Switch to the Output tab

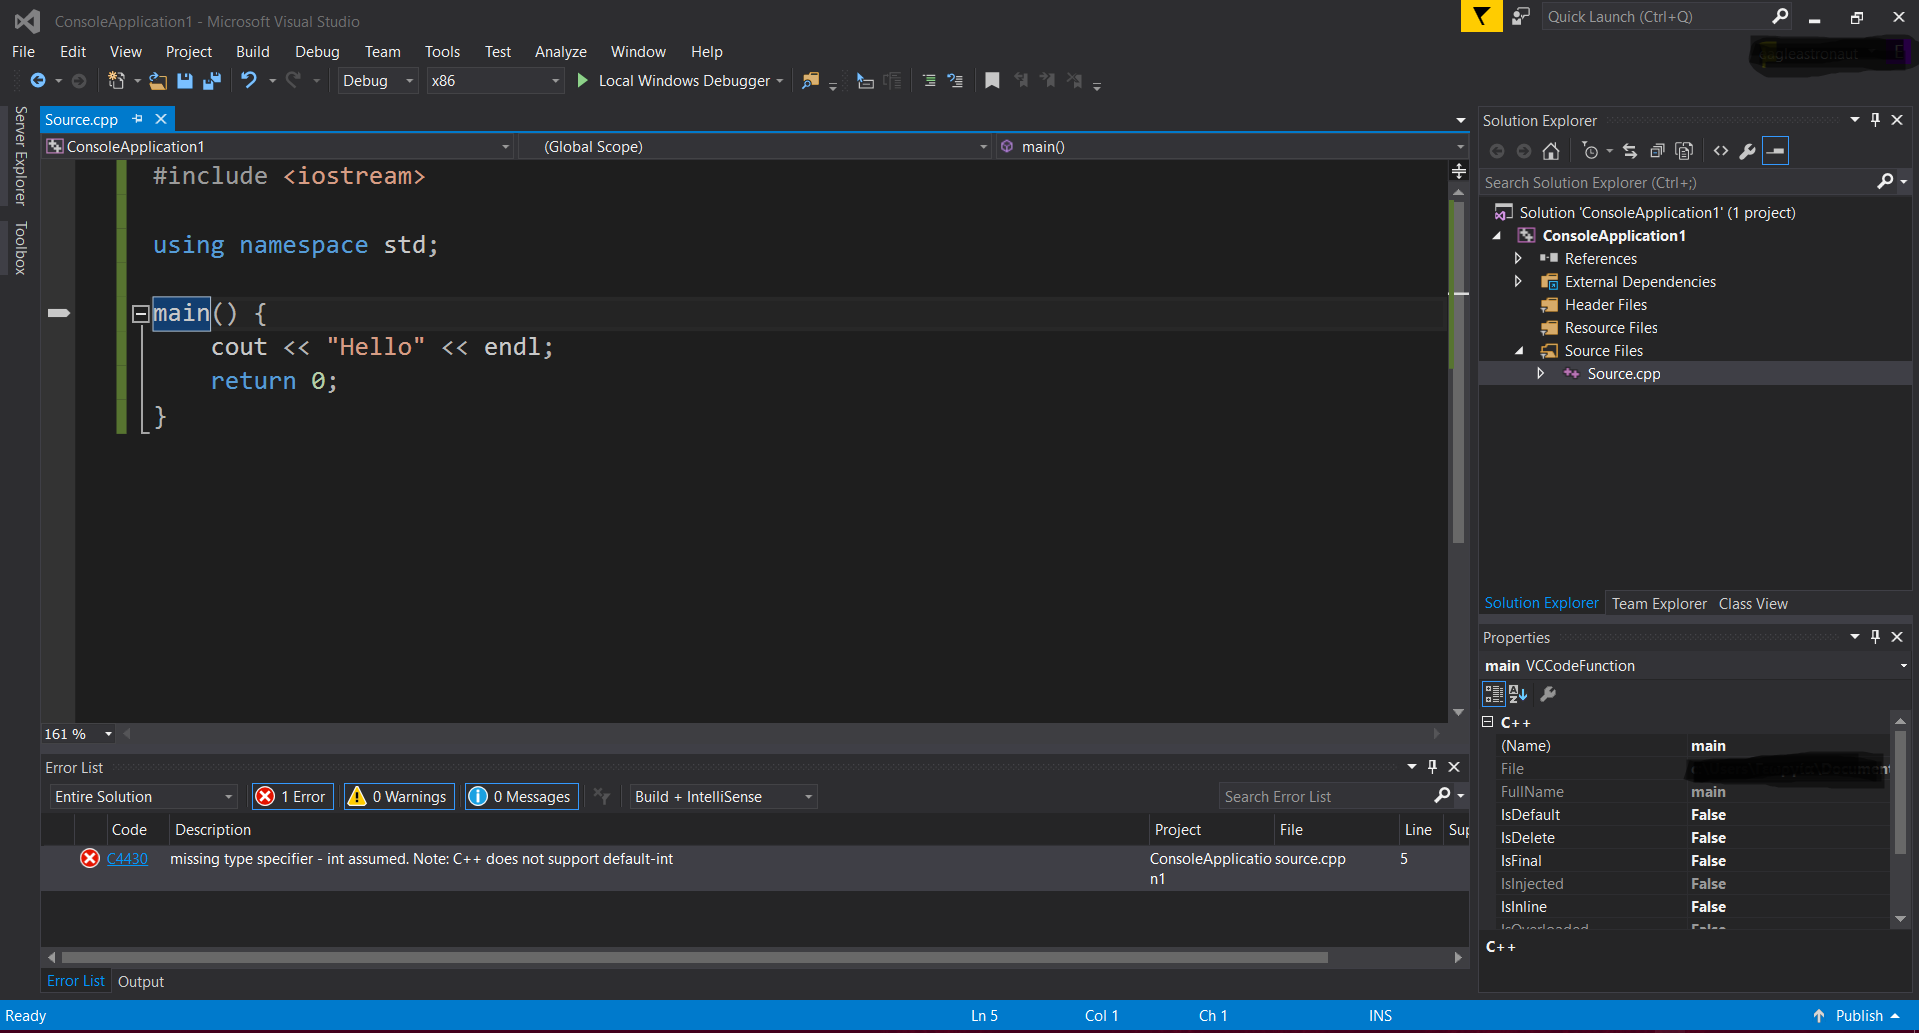141,982
